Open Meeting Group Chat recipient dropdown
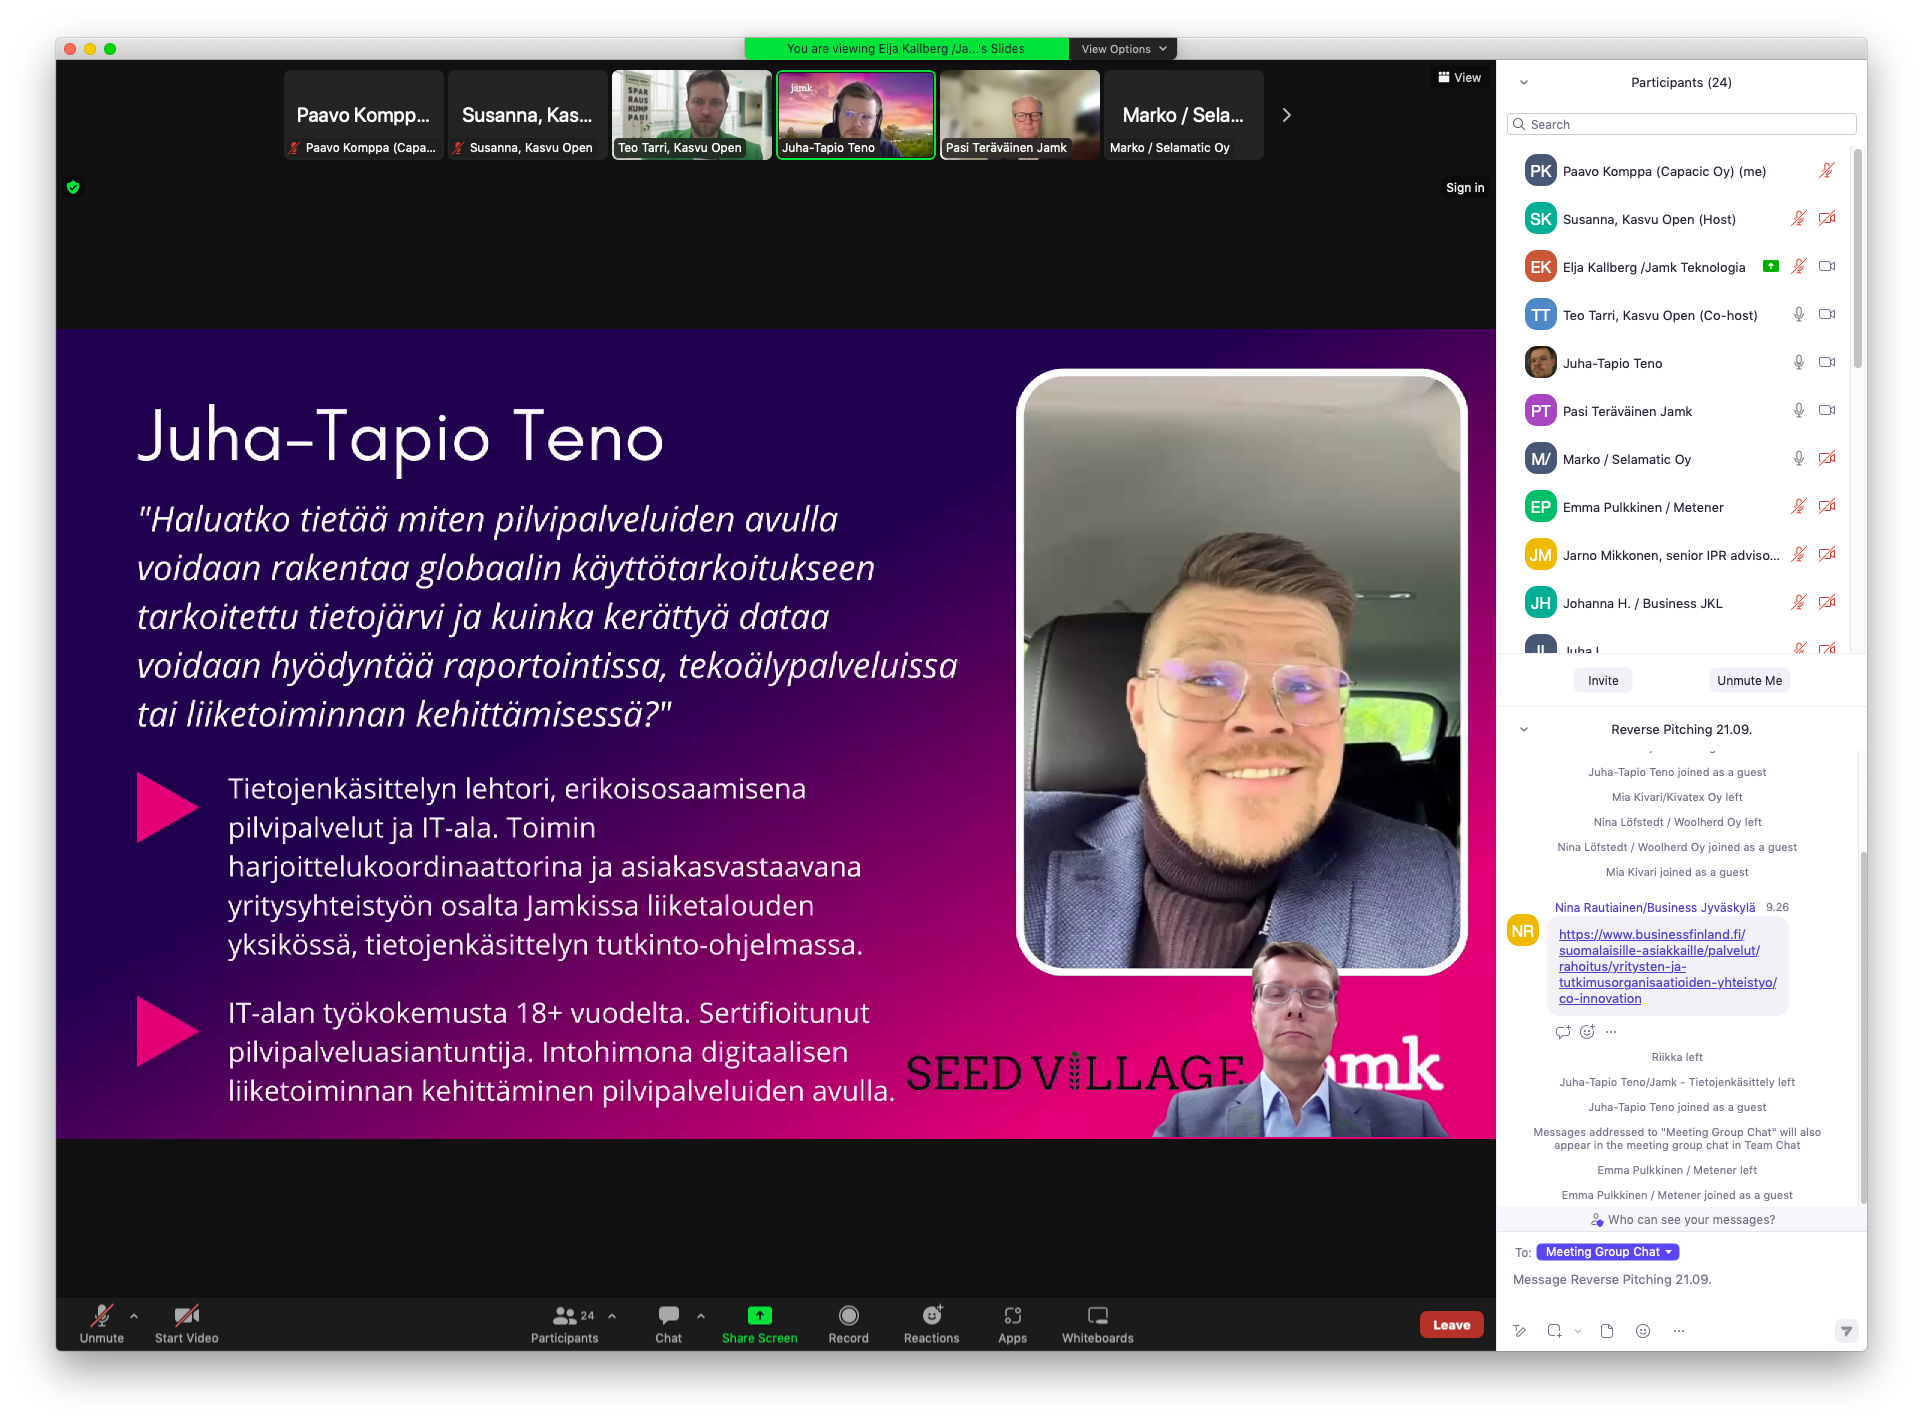 click(x=1607, y=1252)
